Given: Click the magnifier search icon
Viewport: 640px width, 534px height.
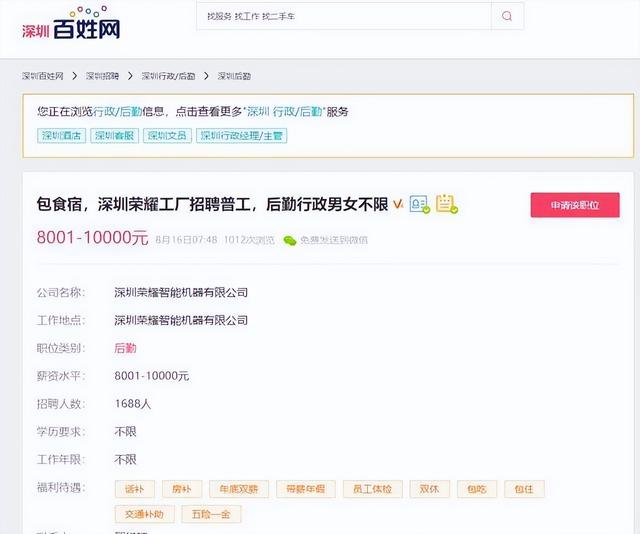Looking at the screenshot, I should click(507, 16).
